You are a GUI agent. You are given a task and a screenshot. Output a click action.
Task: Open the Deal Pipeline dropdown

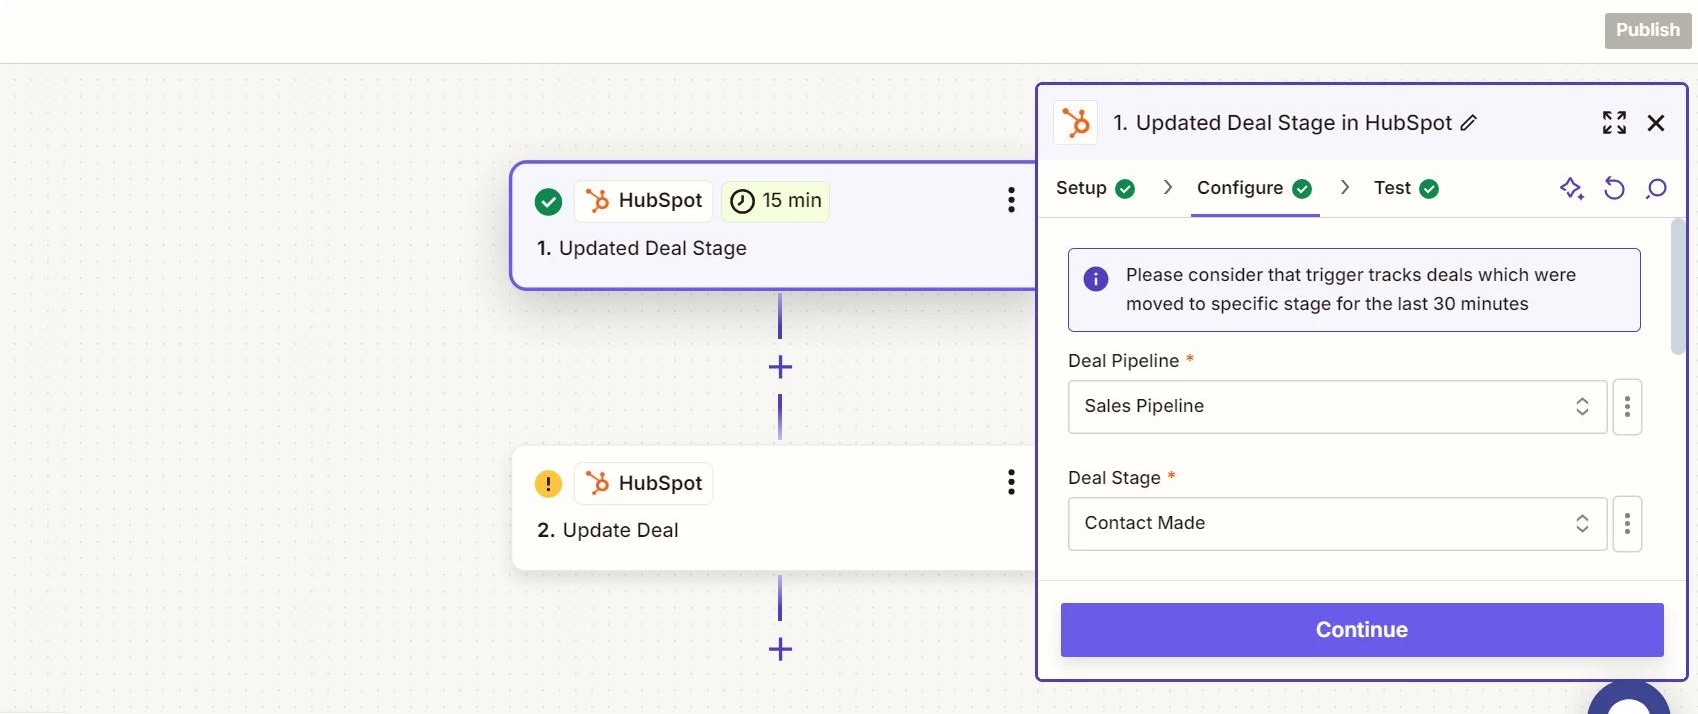(x=1337, y=407)
